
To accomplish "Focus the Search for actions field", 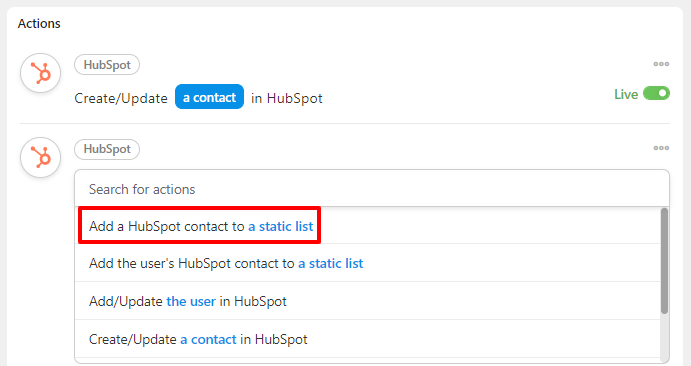I will pos(372,189).
